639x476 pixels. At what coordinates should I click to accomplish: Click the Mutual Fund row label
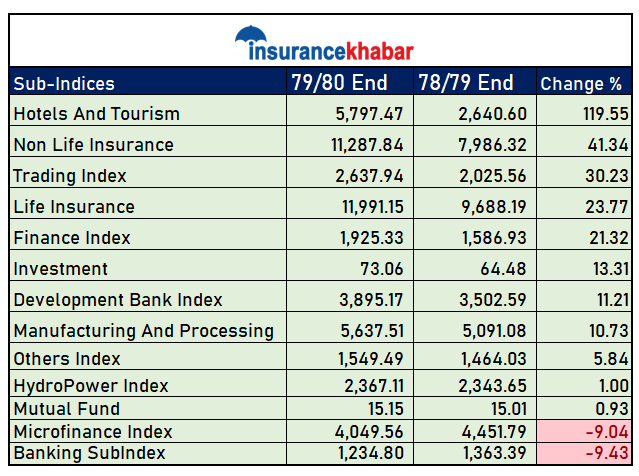coord(66,409)
